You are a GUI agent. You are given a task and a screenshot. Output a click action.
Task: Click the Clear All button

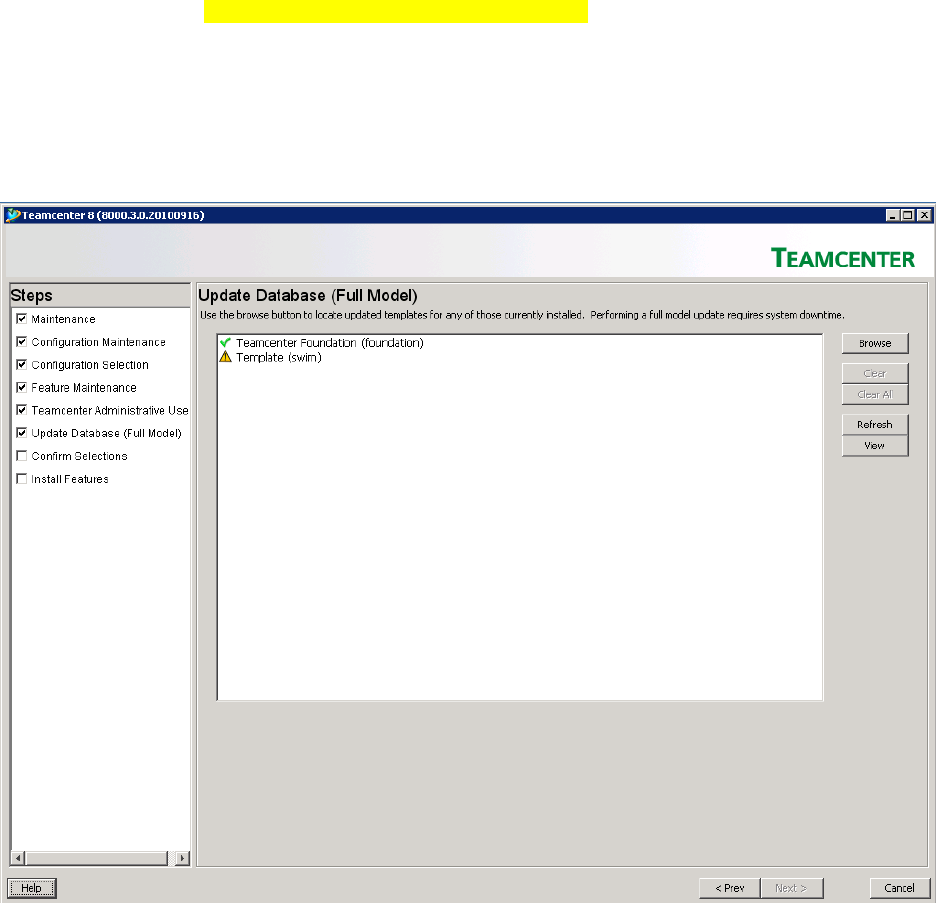(875, 395)
